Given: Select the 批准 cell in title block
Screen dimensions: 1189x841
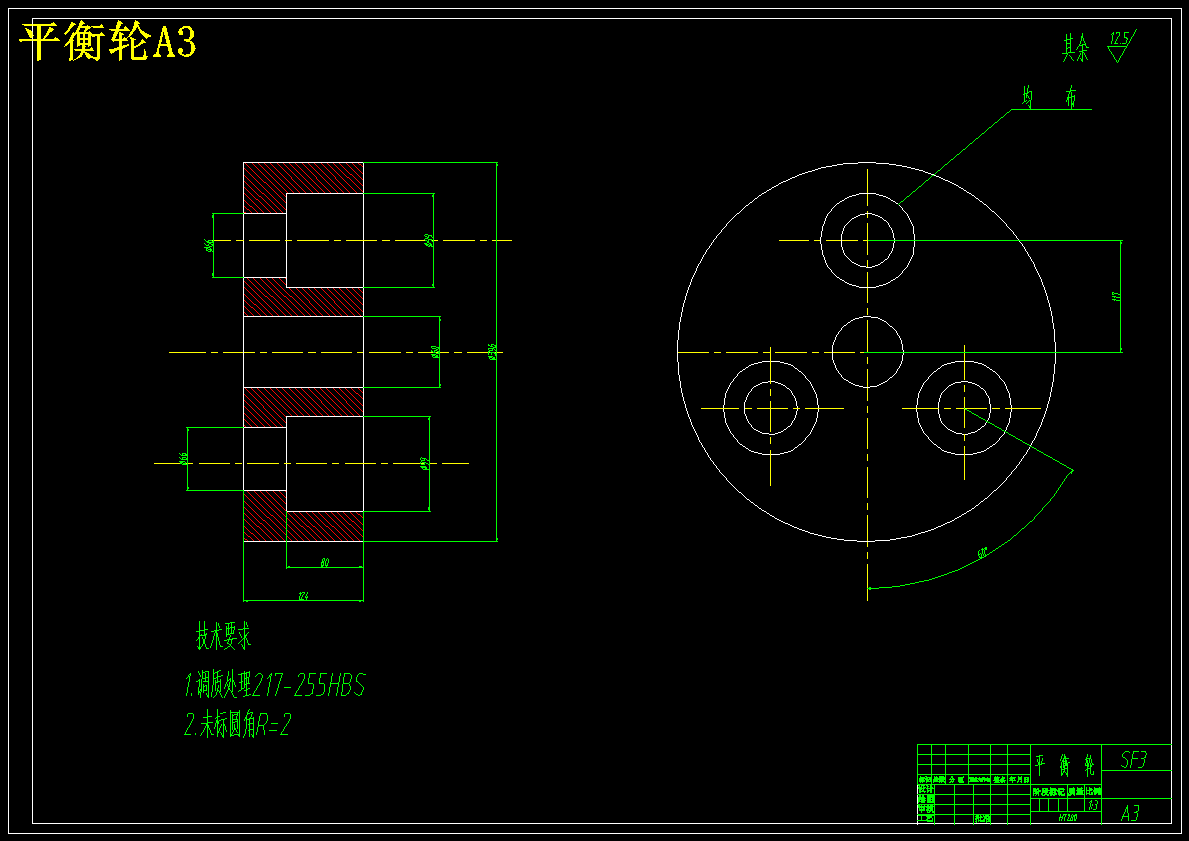Looking at the screenshot, I should 982,819.
